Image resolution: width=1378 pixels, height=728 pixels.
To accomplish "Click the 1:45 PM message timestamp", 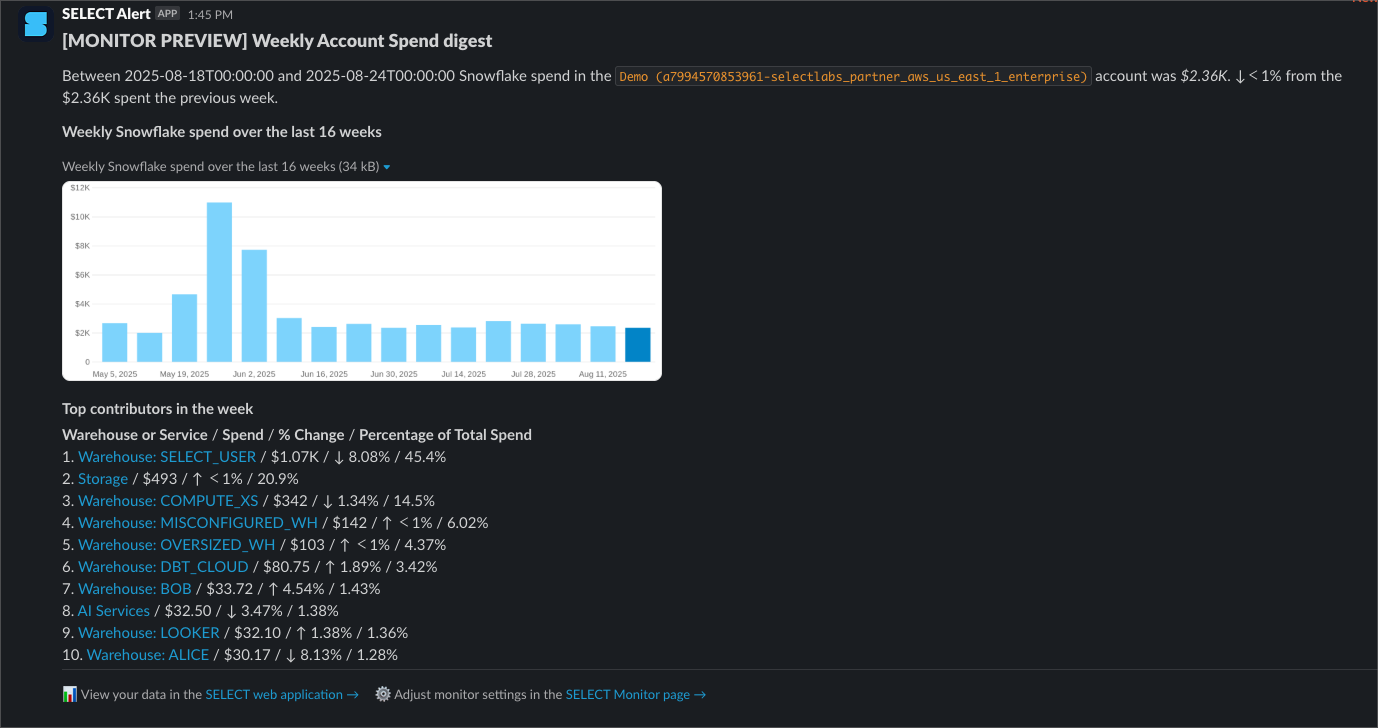I will point(210,15).
